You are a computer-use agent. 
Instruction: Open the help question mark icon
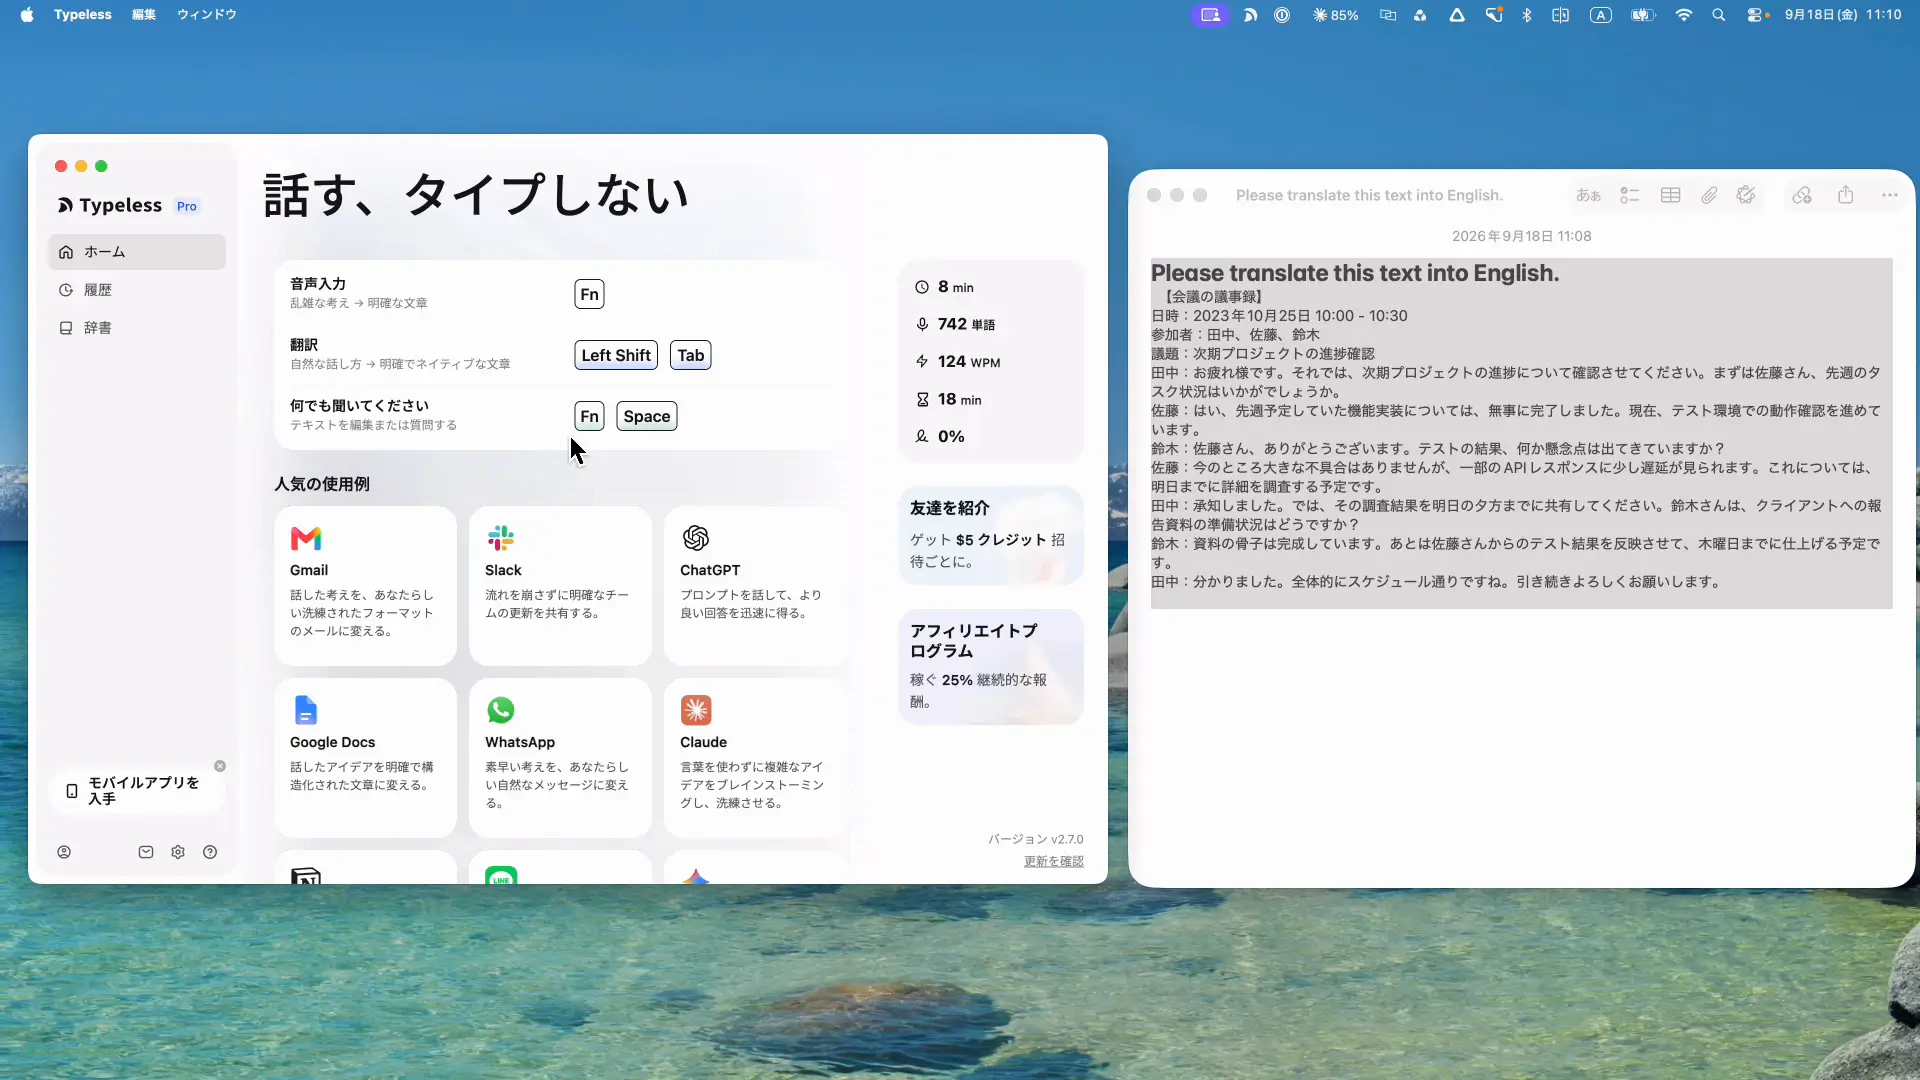coord(210,852)
